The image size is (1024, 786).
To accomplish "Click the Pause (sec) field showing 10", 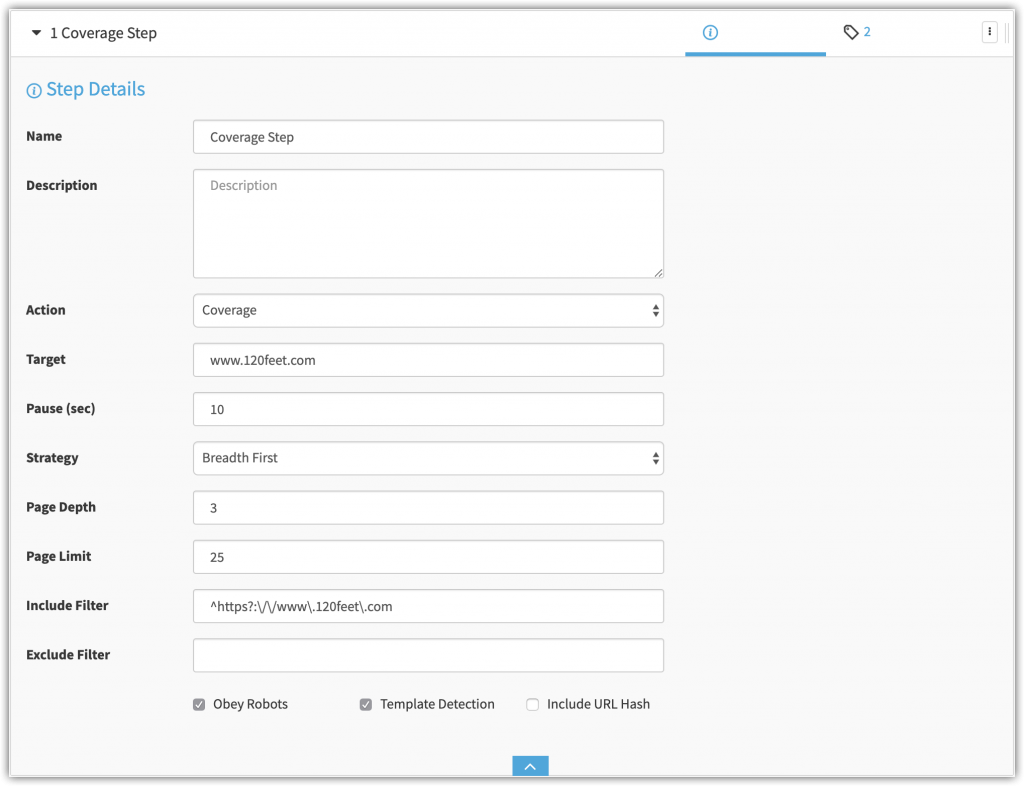I will (x=428, y=409).
